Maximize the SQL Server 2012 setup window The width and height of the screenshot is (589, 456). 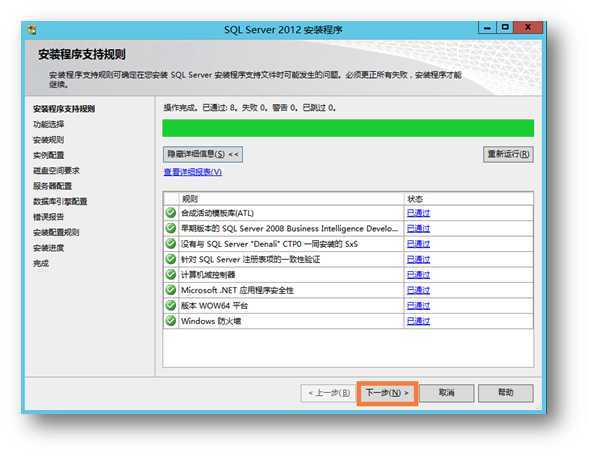505,27
